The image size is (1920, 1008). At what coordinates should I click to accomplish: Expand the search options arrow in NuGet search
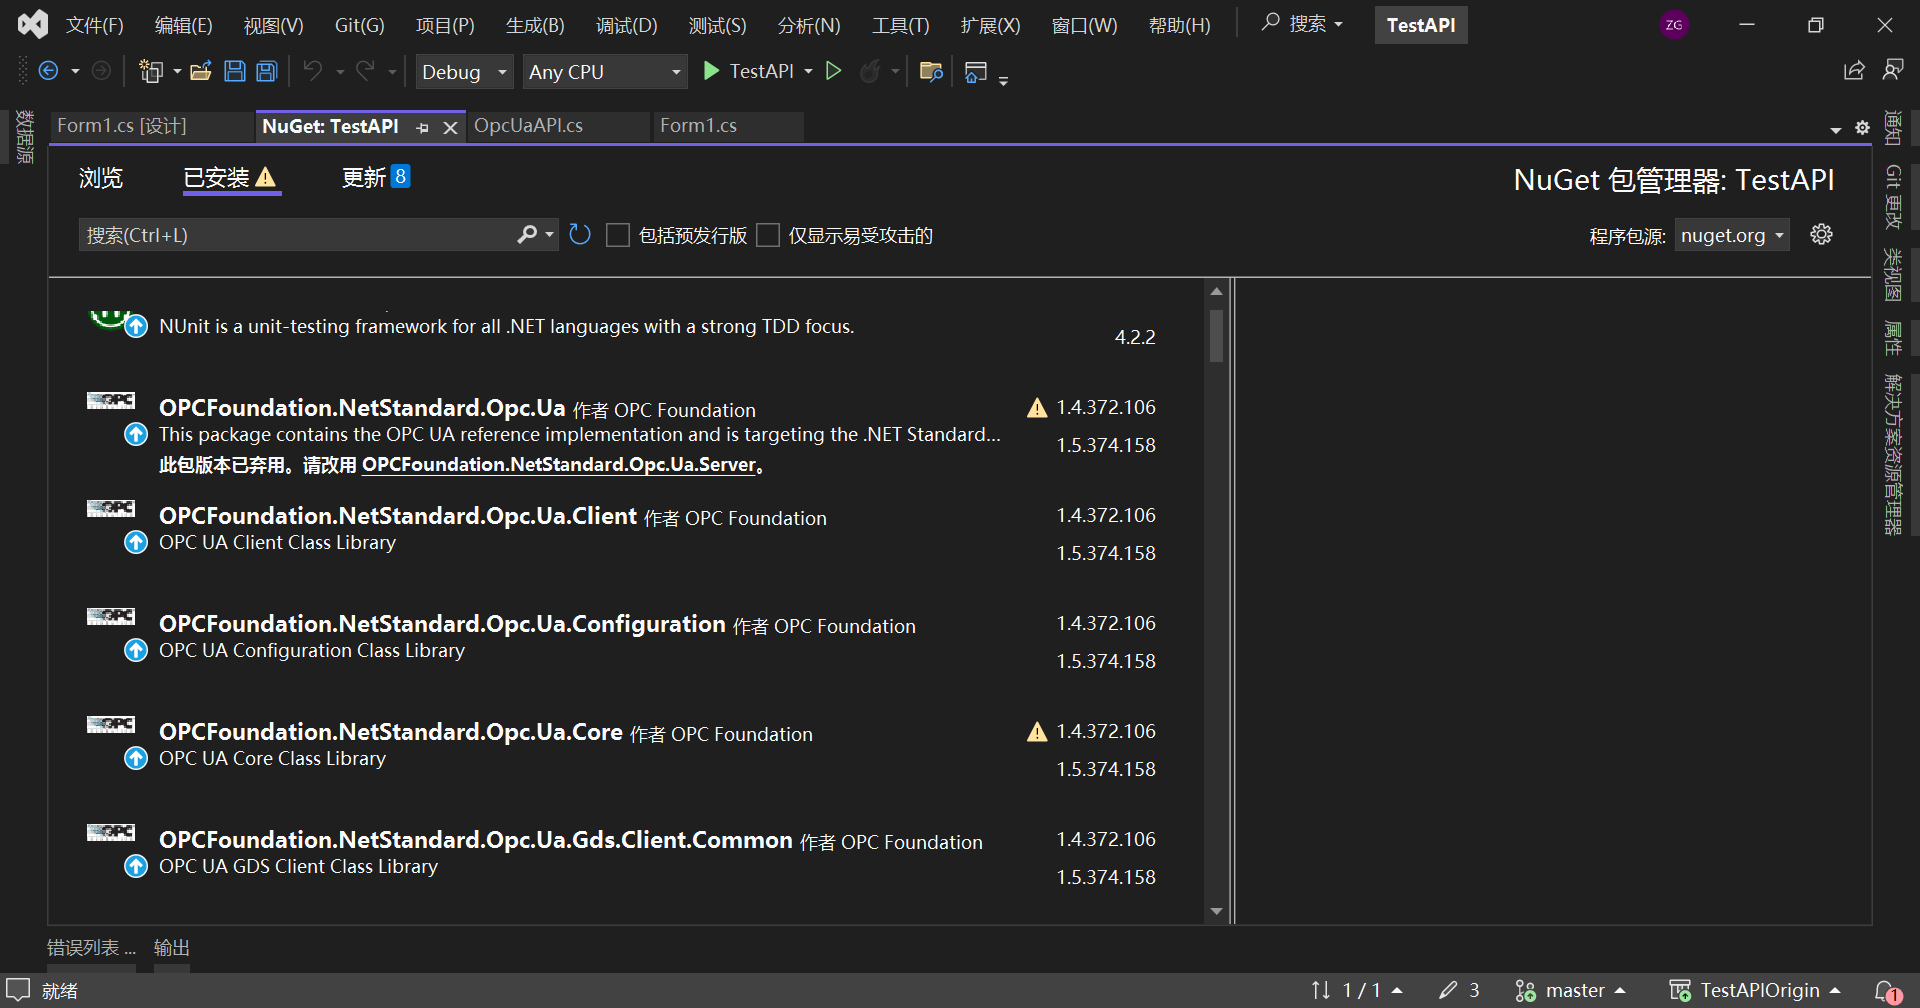(549, 235)
